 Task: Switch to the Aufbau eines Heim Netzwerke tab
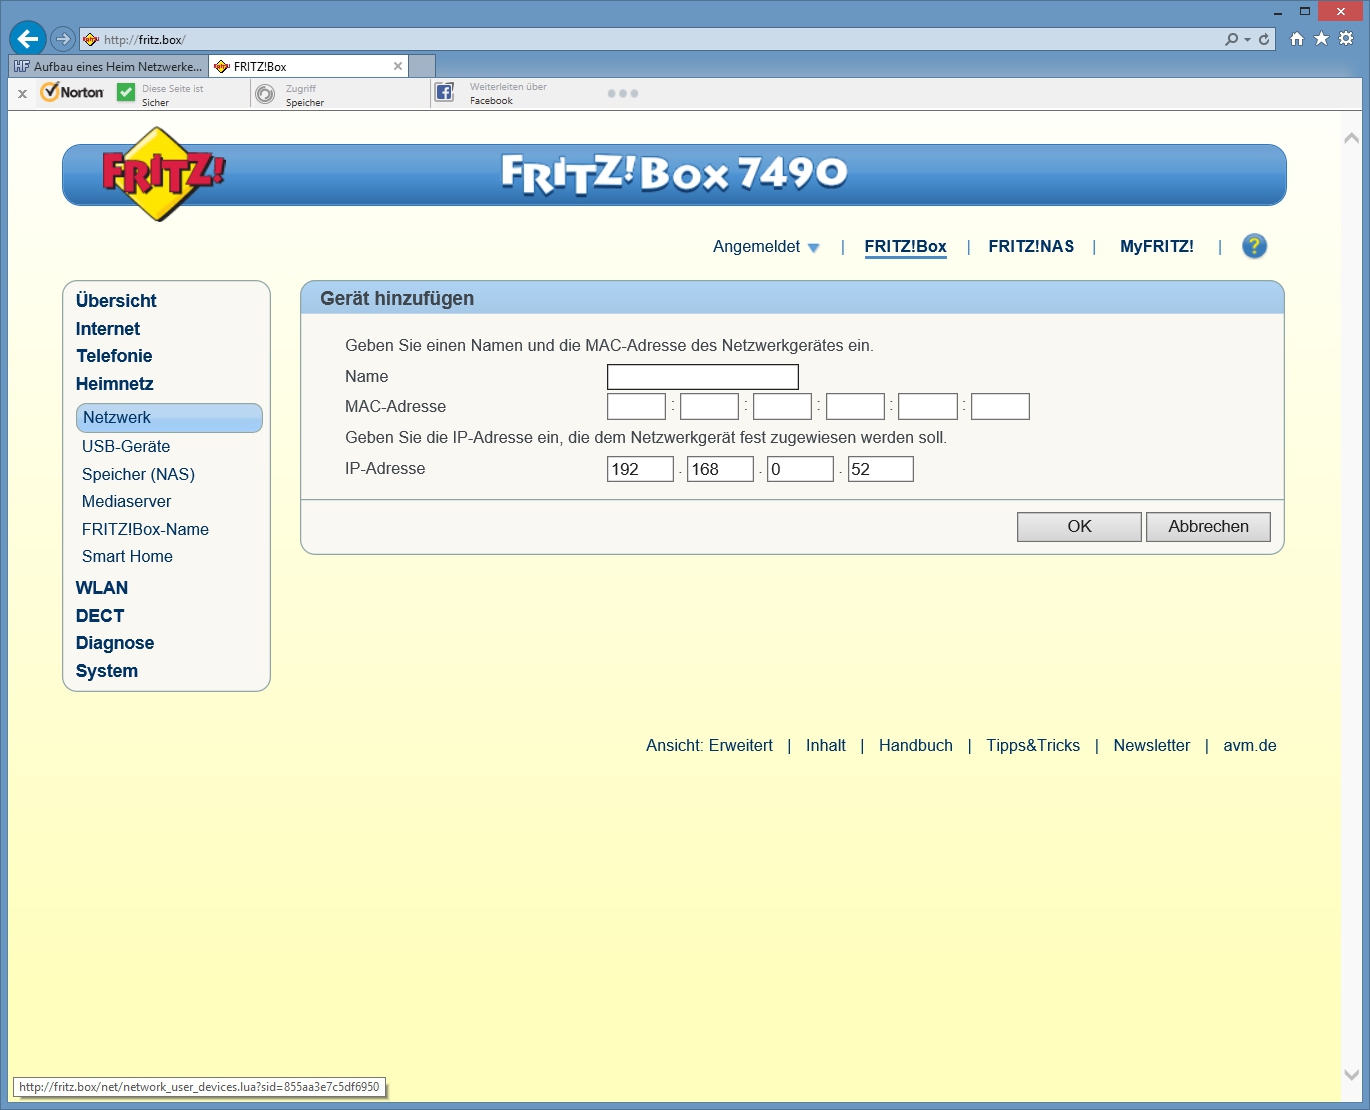pyautogui.click(x=108, y=66)
